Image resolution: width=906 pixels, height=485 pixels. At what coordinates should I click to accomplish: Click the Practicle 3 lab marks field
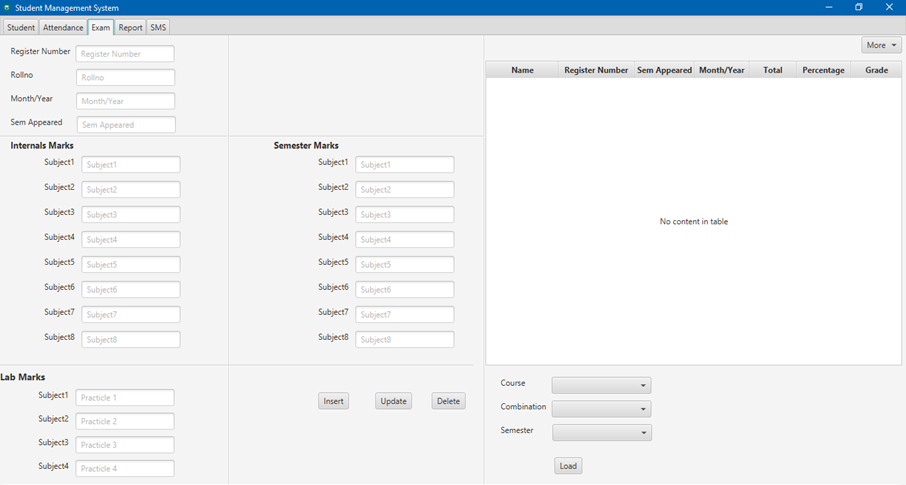(125, 445)
